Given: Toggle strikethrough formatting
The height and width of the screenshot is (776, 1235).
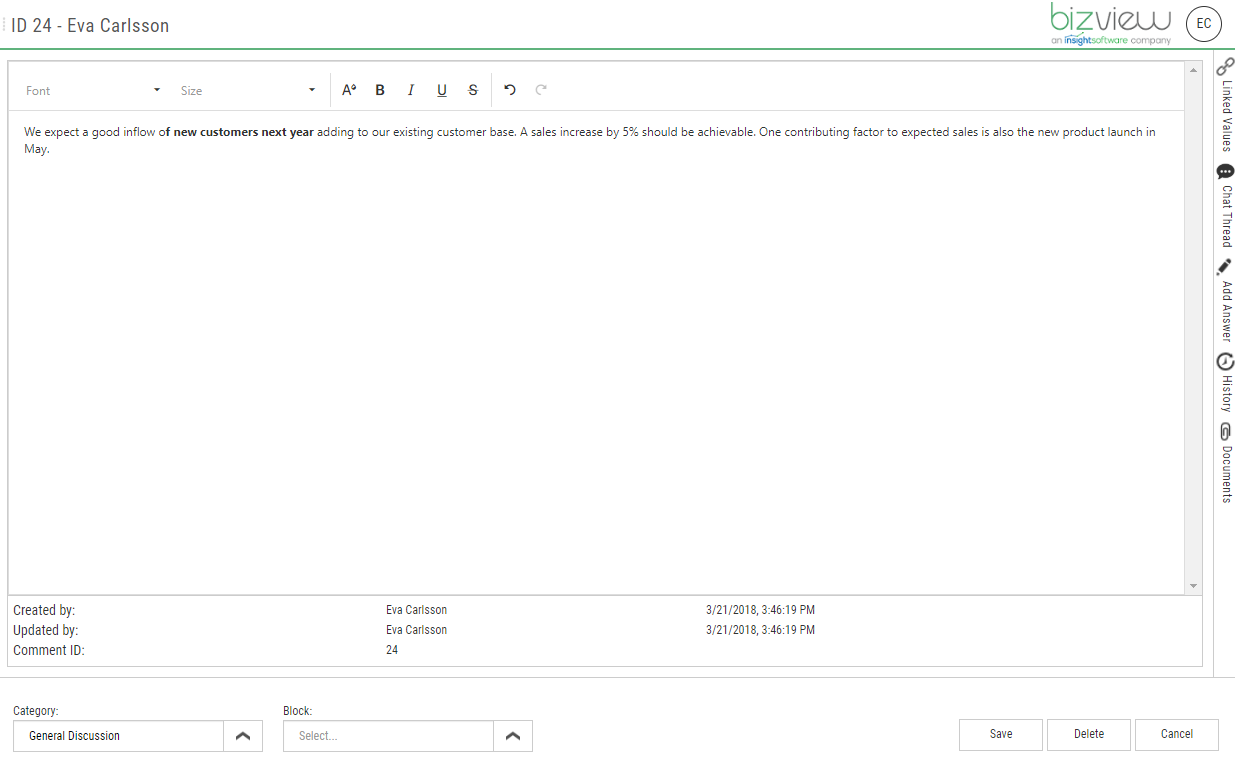Looking at the screenshot, I should (472, 90).
